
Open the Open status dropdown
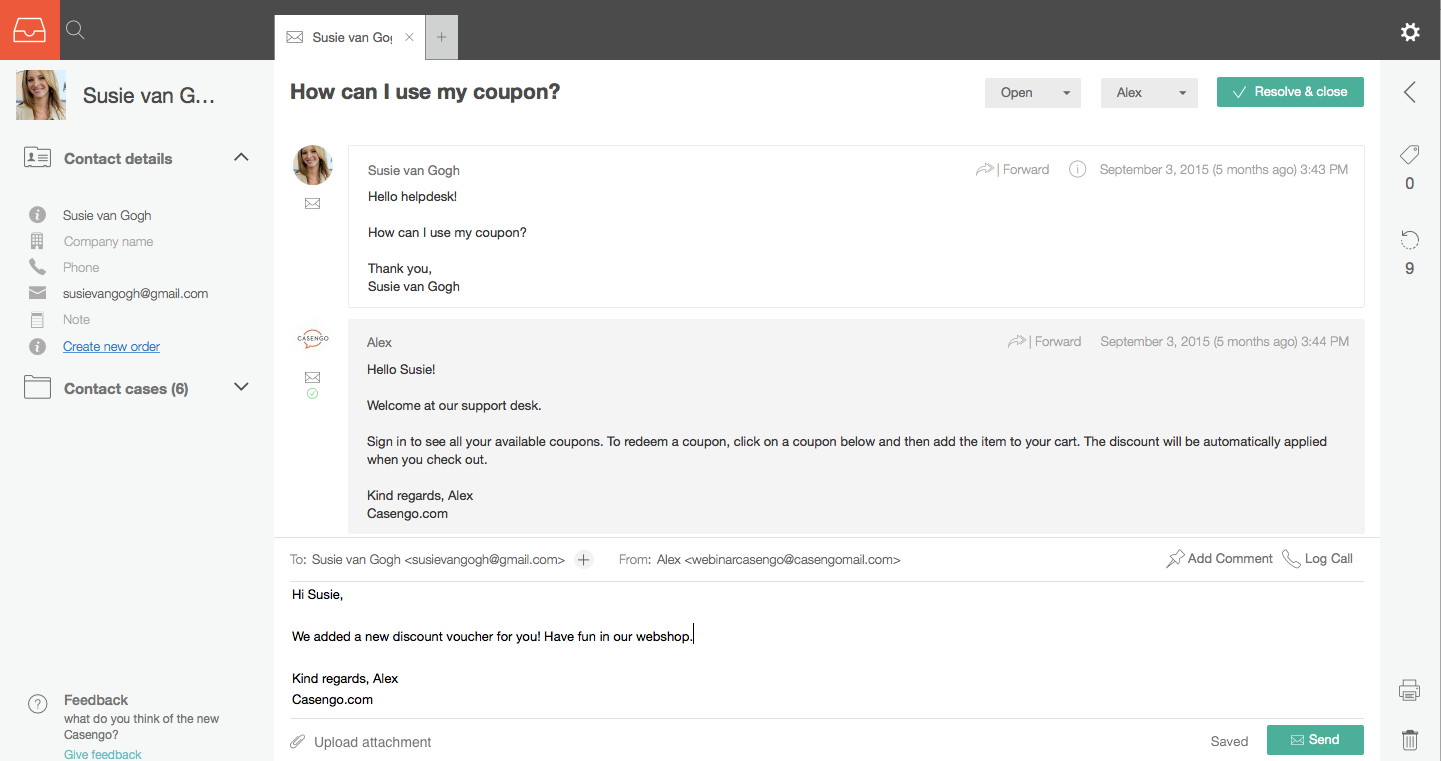pyautogui.click(x=1033, y=92)
